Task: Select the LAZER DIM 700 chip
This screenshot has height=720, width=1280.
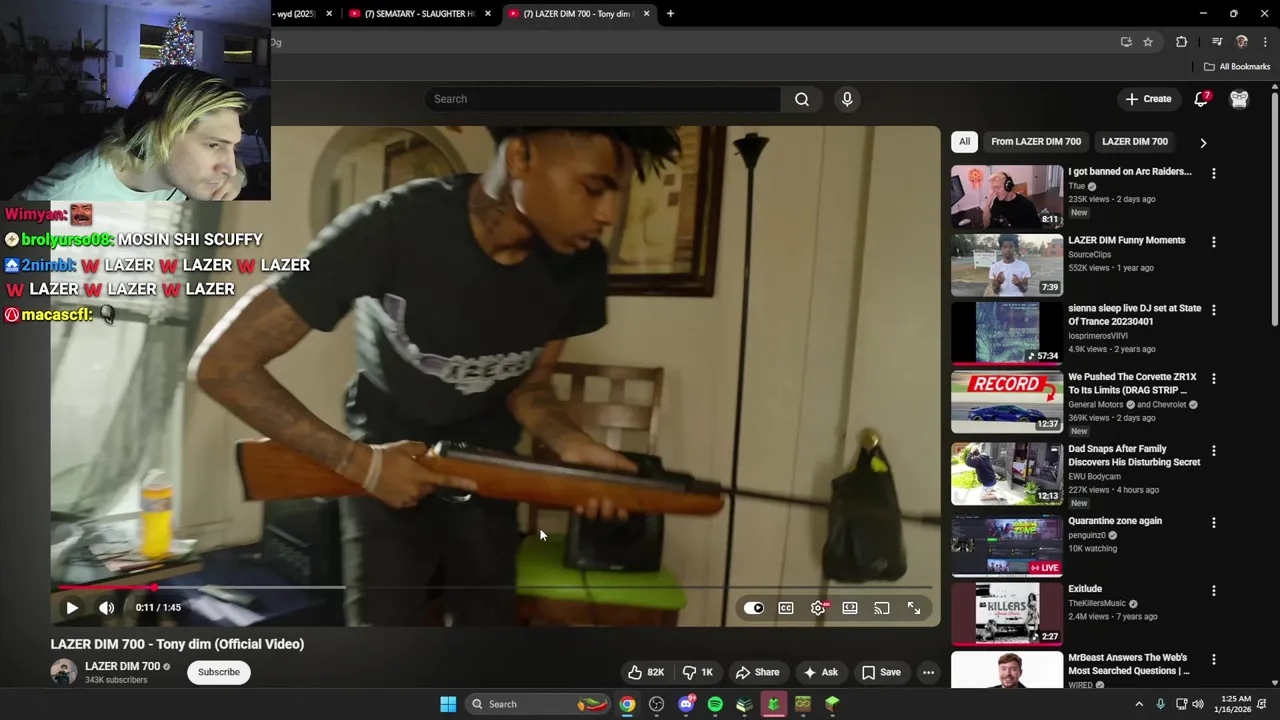Action: [1135, 142]
